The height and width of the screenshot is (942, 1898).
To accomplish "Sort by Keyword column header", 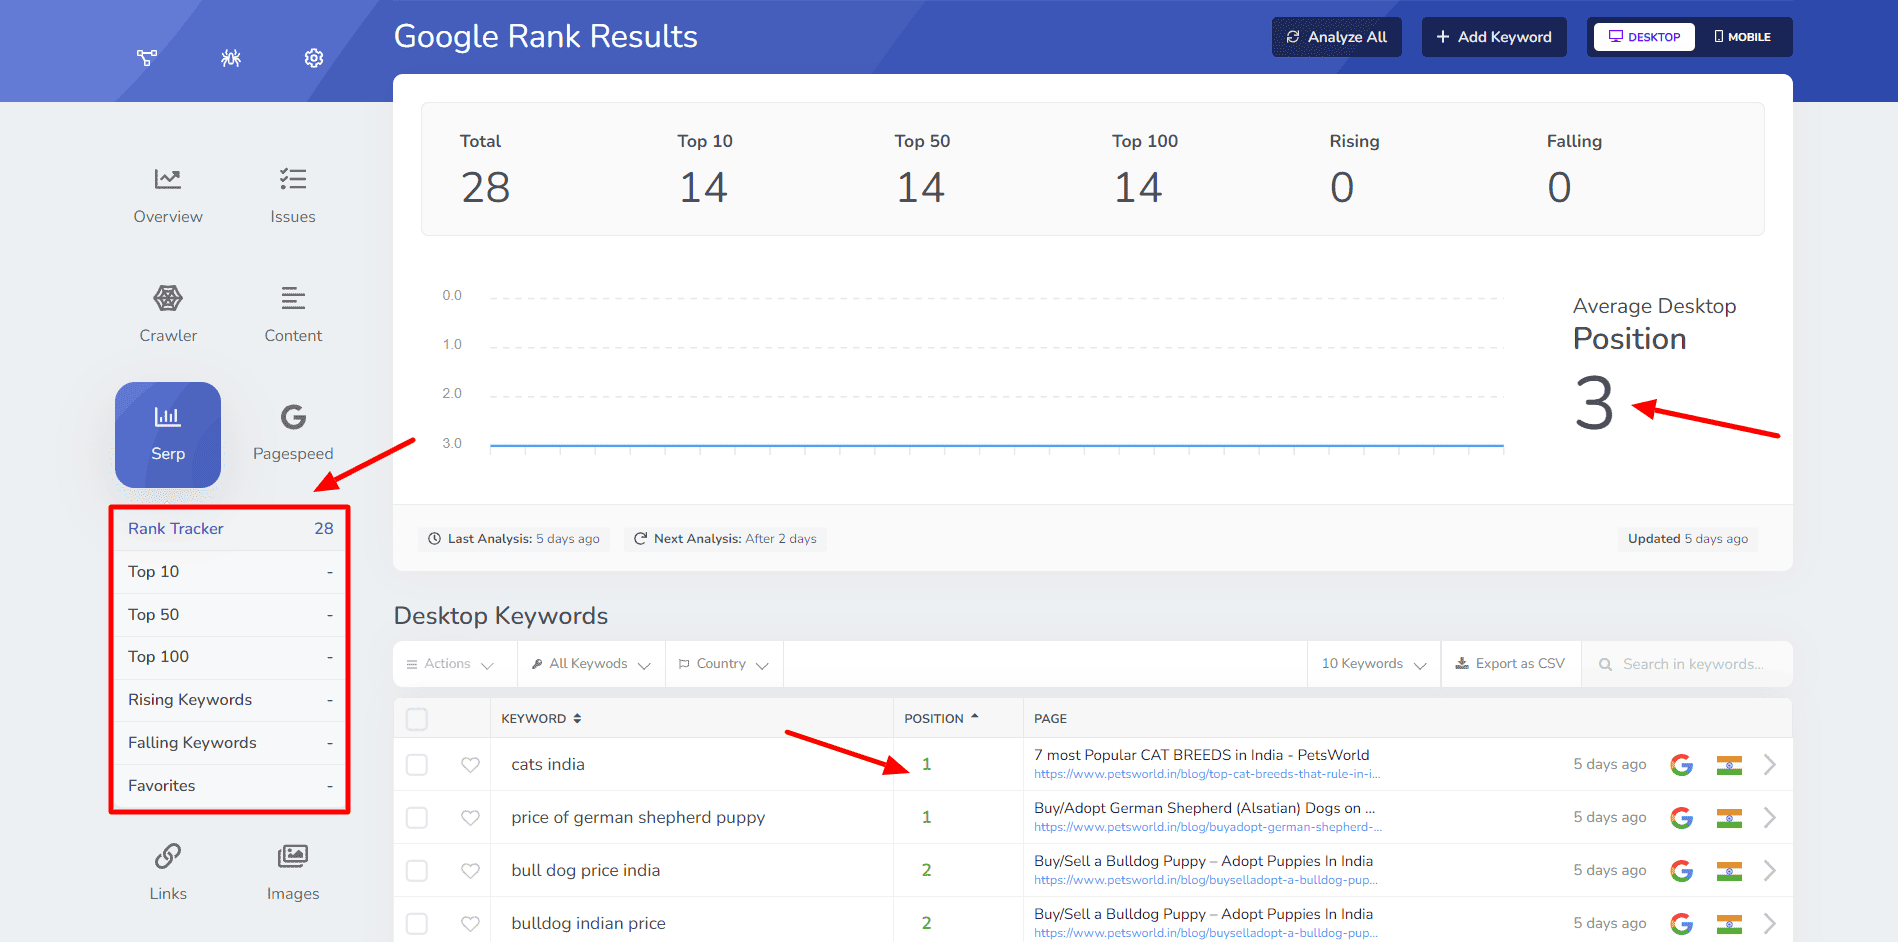I will (541, 719).
